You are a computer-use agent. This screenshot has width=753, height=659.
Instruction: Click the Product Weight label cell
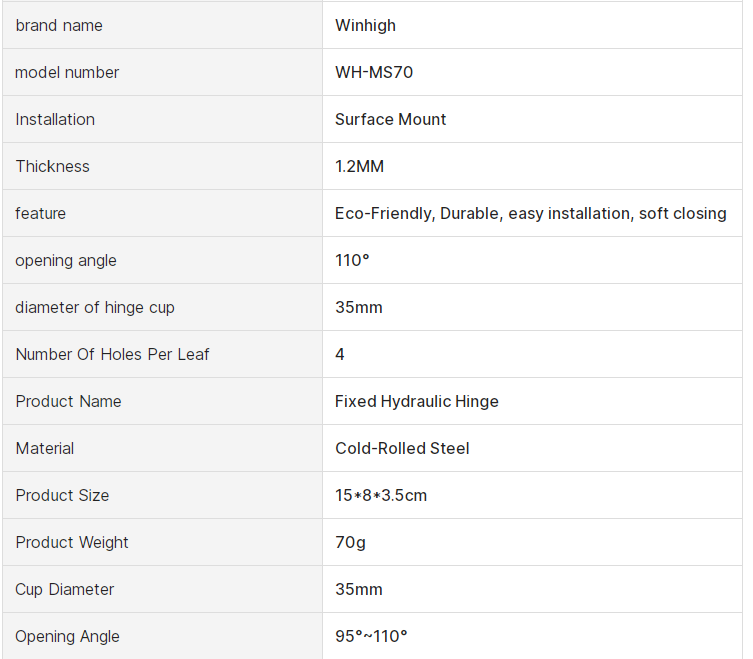point(72,542)
